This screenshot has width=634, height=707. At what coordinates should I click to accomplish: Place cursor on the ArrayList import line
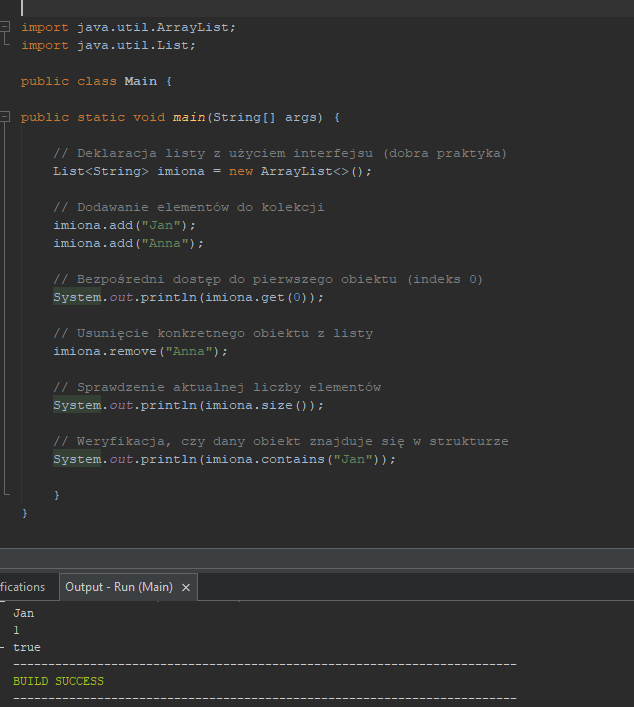point(129,27)
